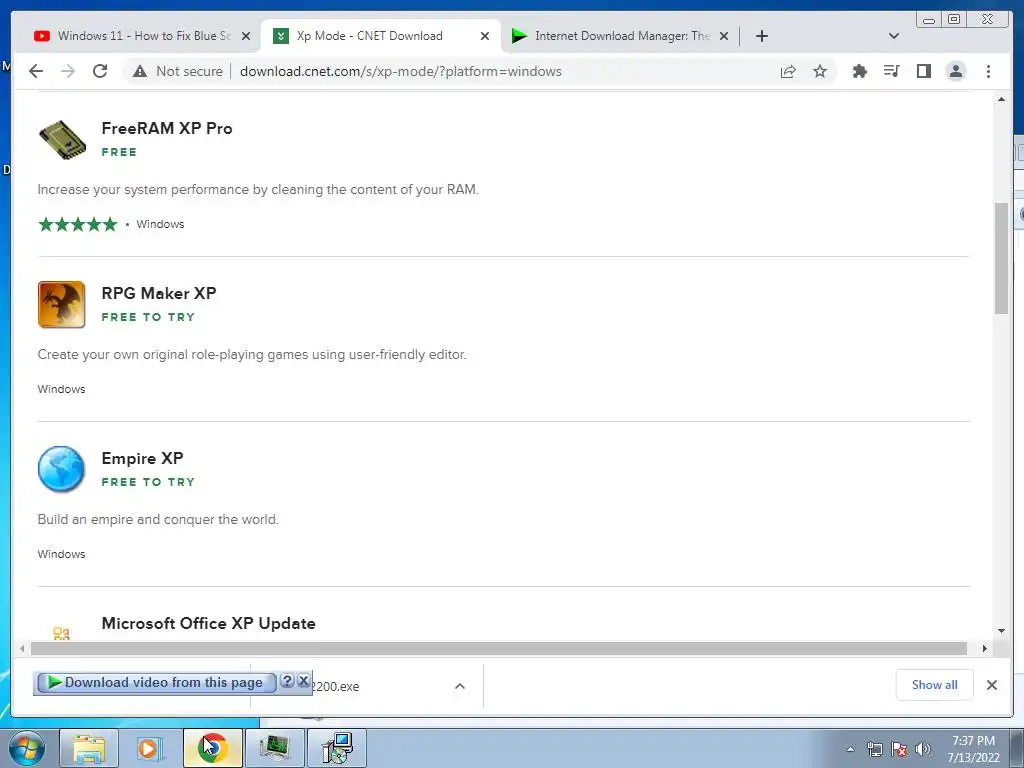Open the Action Center flag icon

pyautogui.click(x=899, y=749)
